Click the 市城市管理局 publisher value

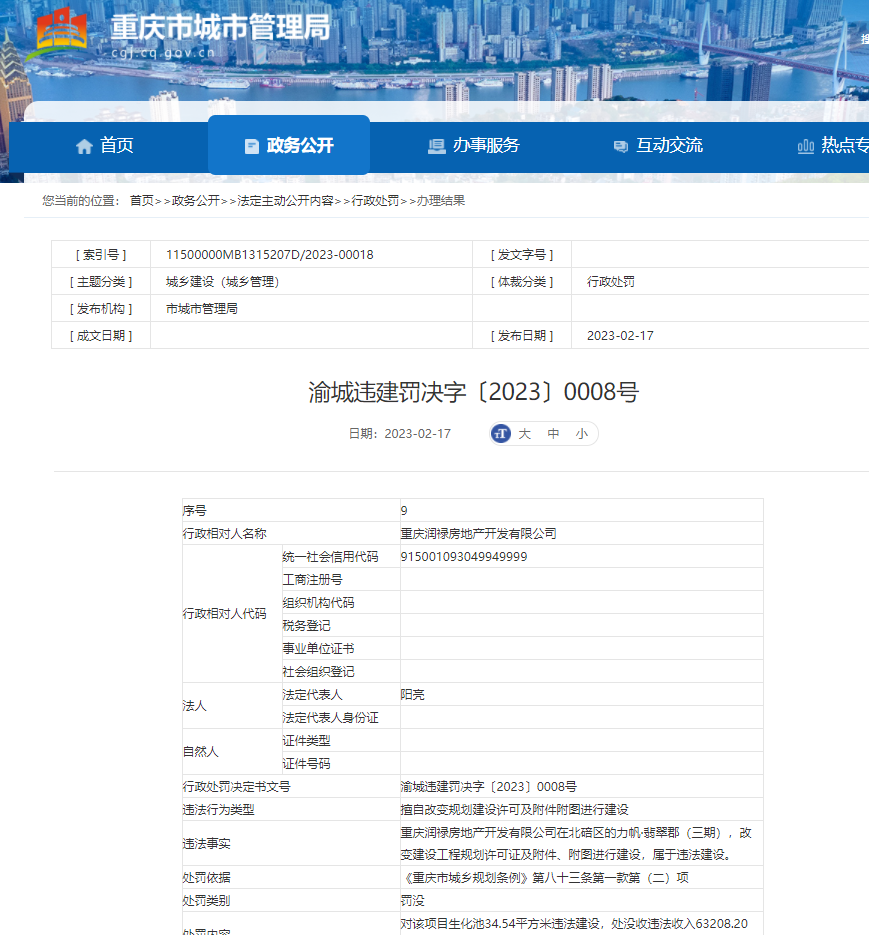202,309
